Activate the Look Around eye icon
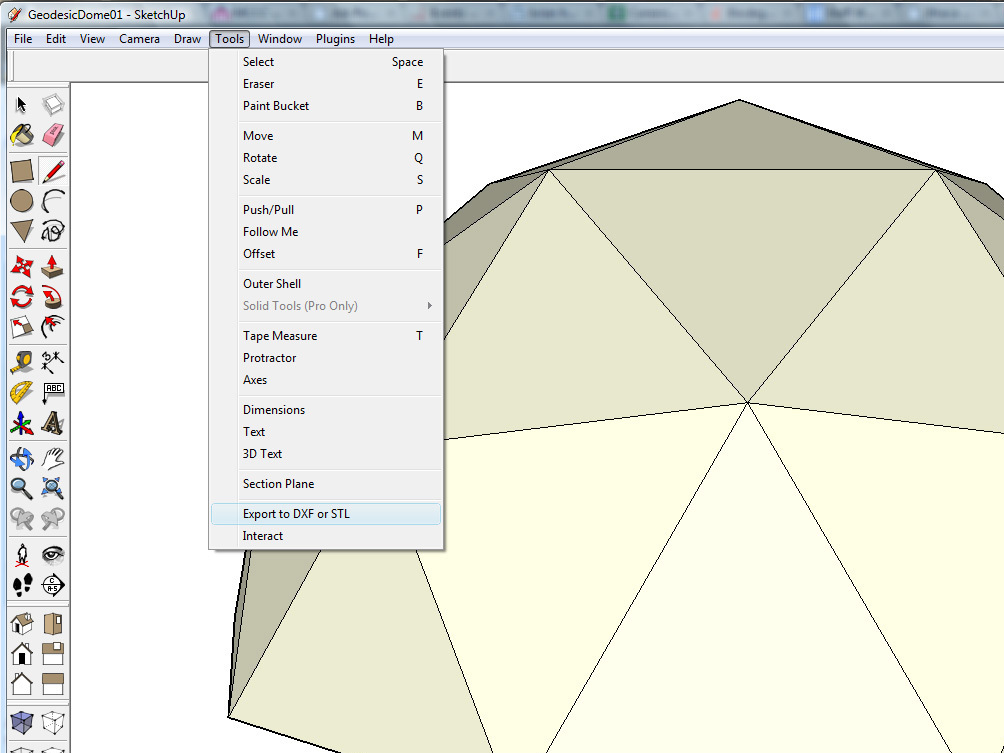The height and width of the screenshot is (753, 1004). pos(53,555)
